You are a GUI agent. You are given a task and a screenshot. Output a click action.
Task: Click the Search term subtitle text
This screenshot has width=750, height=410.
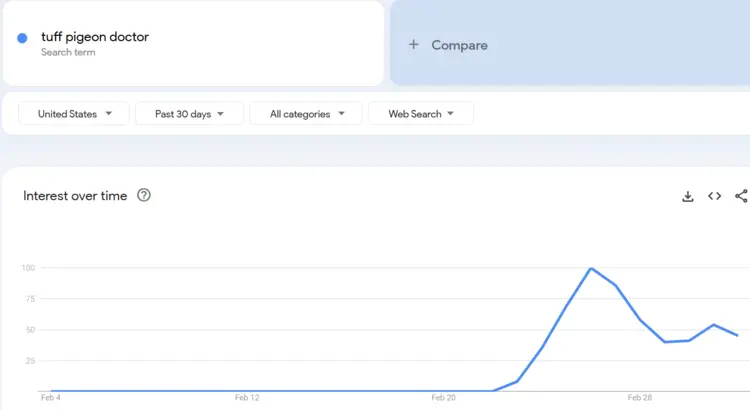coord(68,52)
